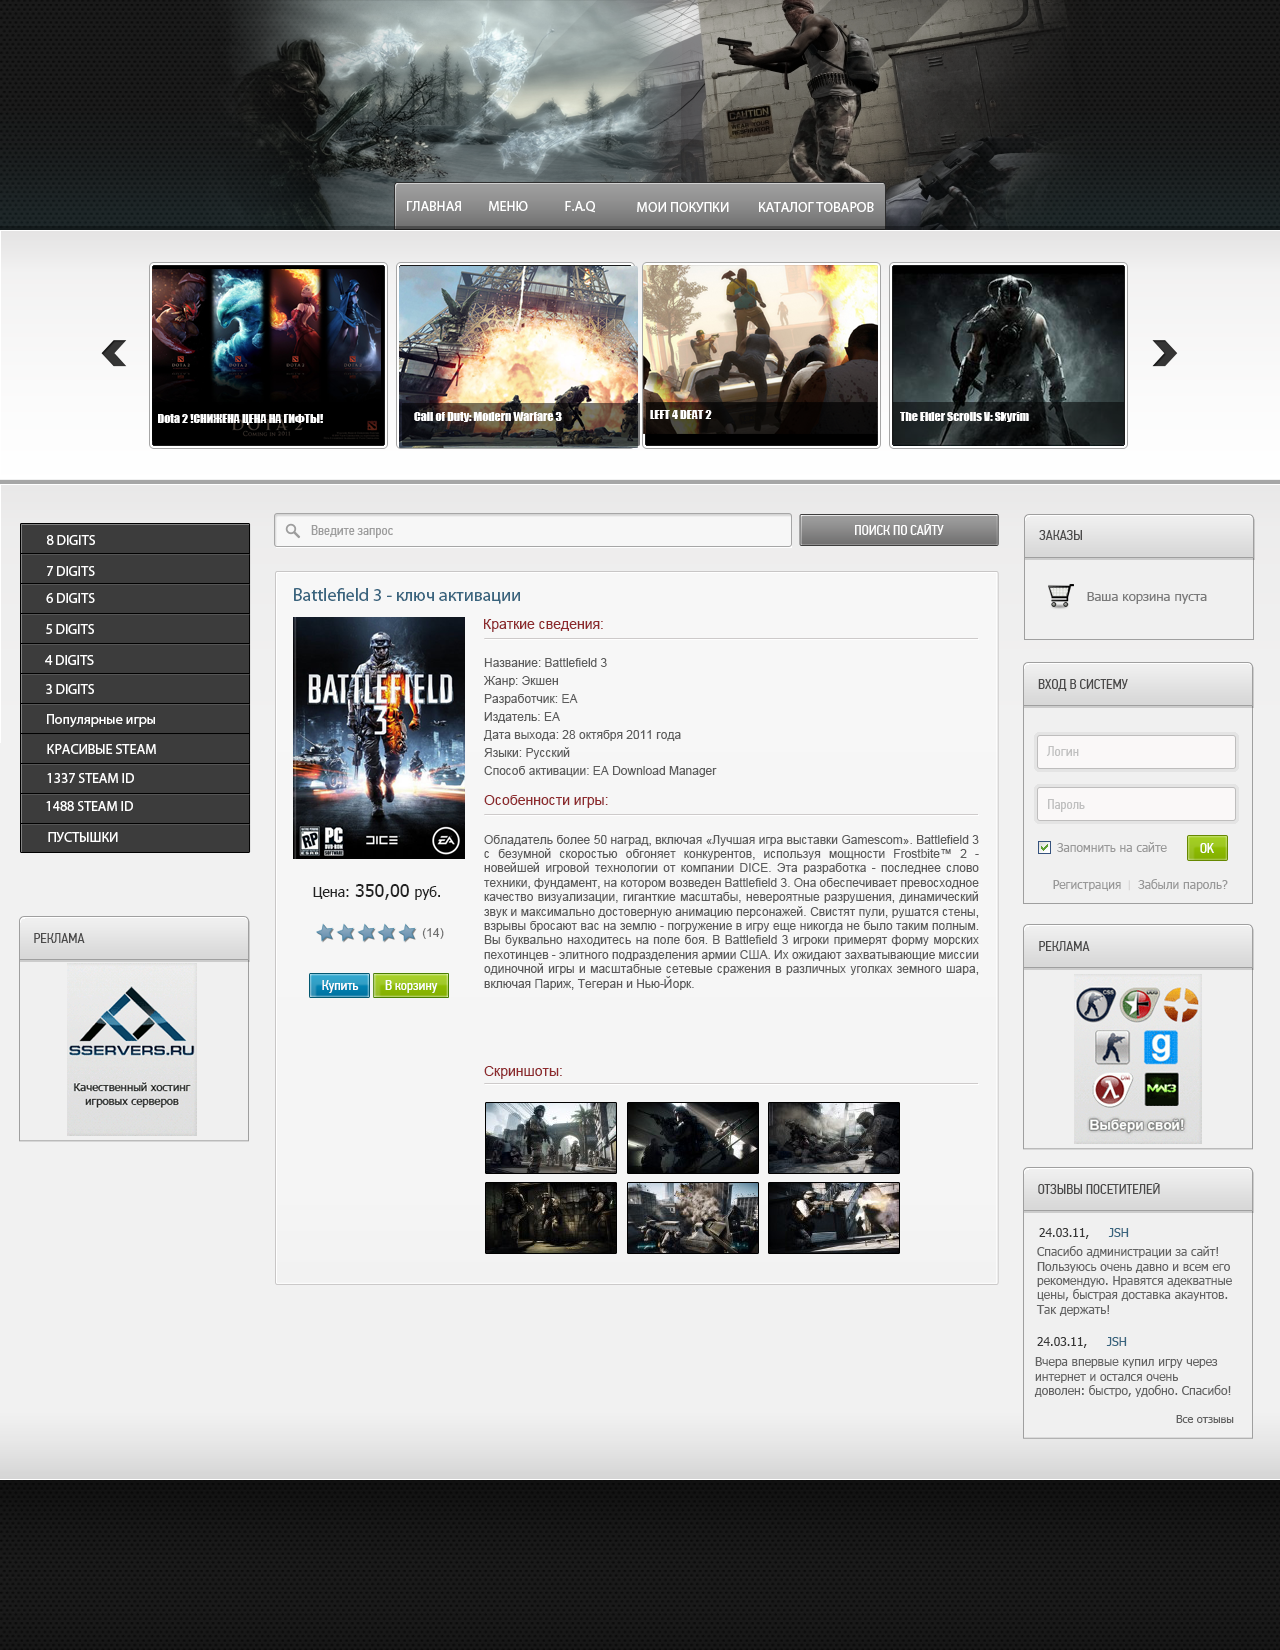Image resolution: width=1280 pixels, height=1650 pixels.
Task: Open the middle screenshot in the bottom row
Action: click(693, 1218)
